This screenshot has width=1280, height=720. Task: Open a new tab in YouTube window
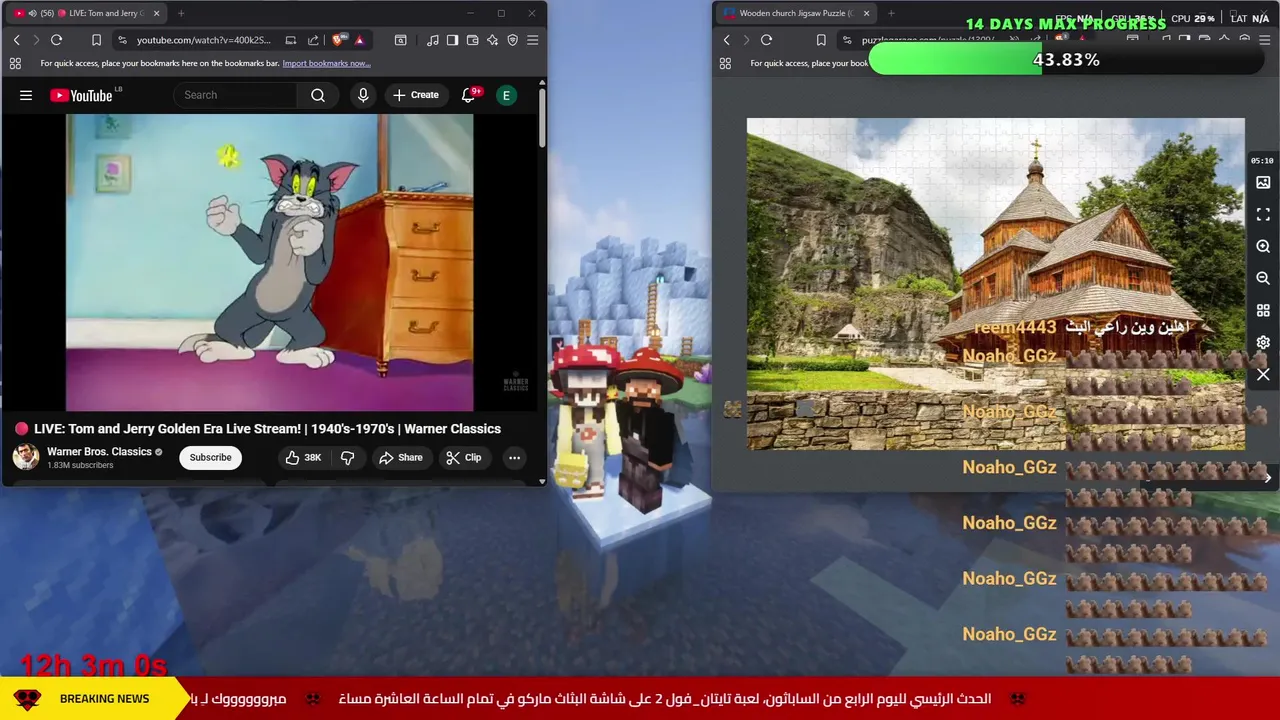181,13
